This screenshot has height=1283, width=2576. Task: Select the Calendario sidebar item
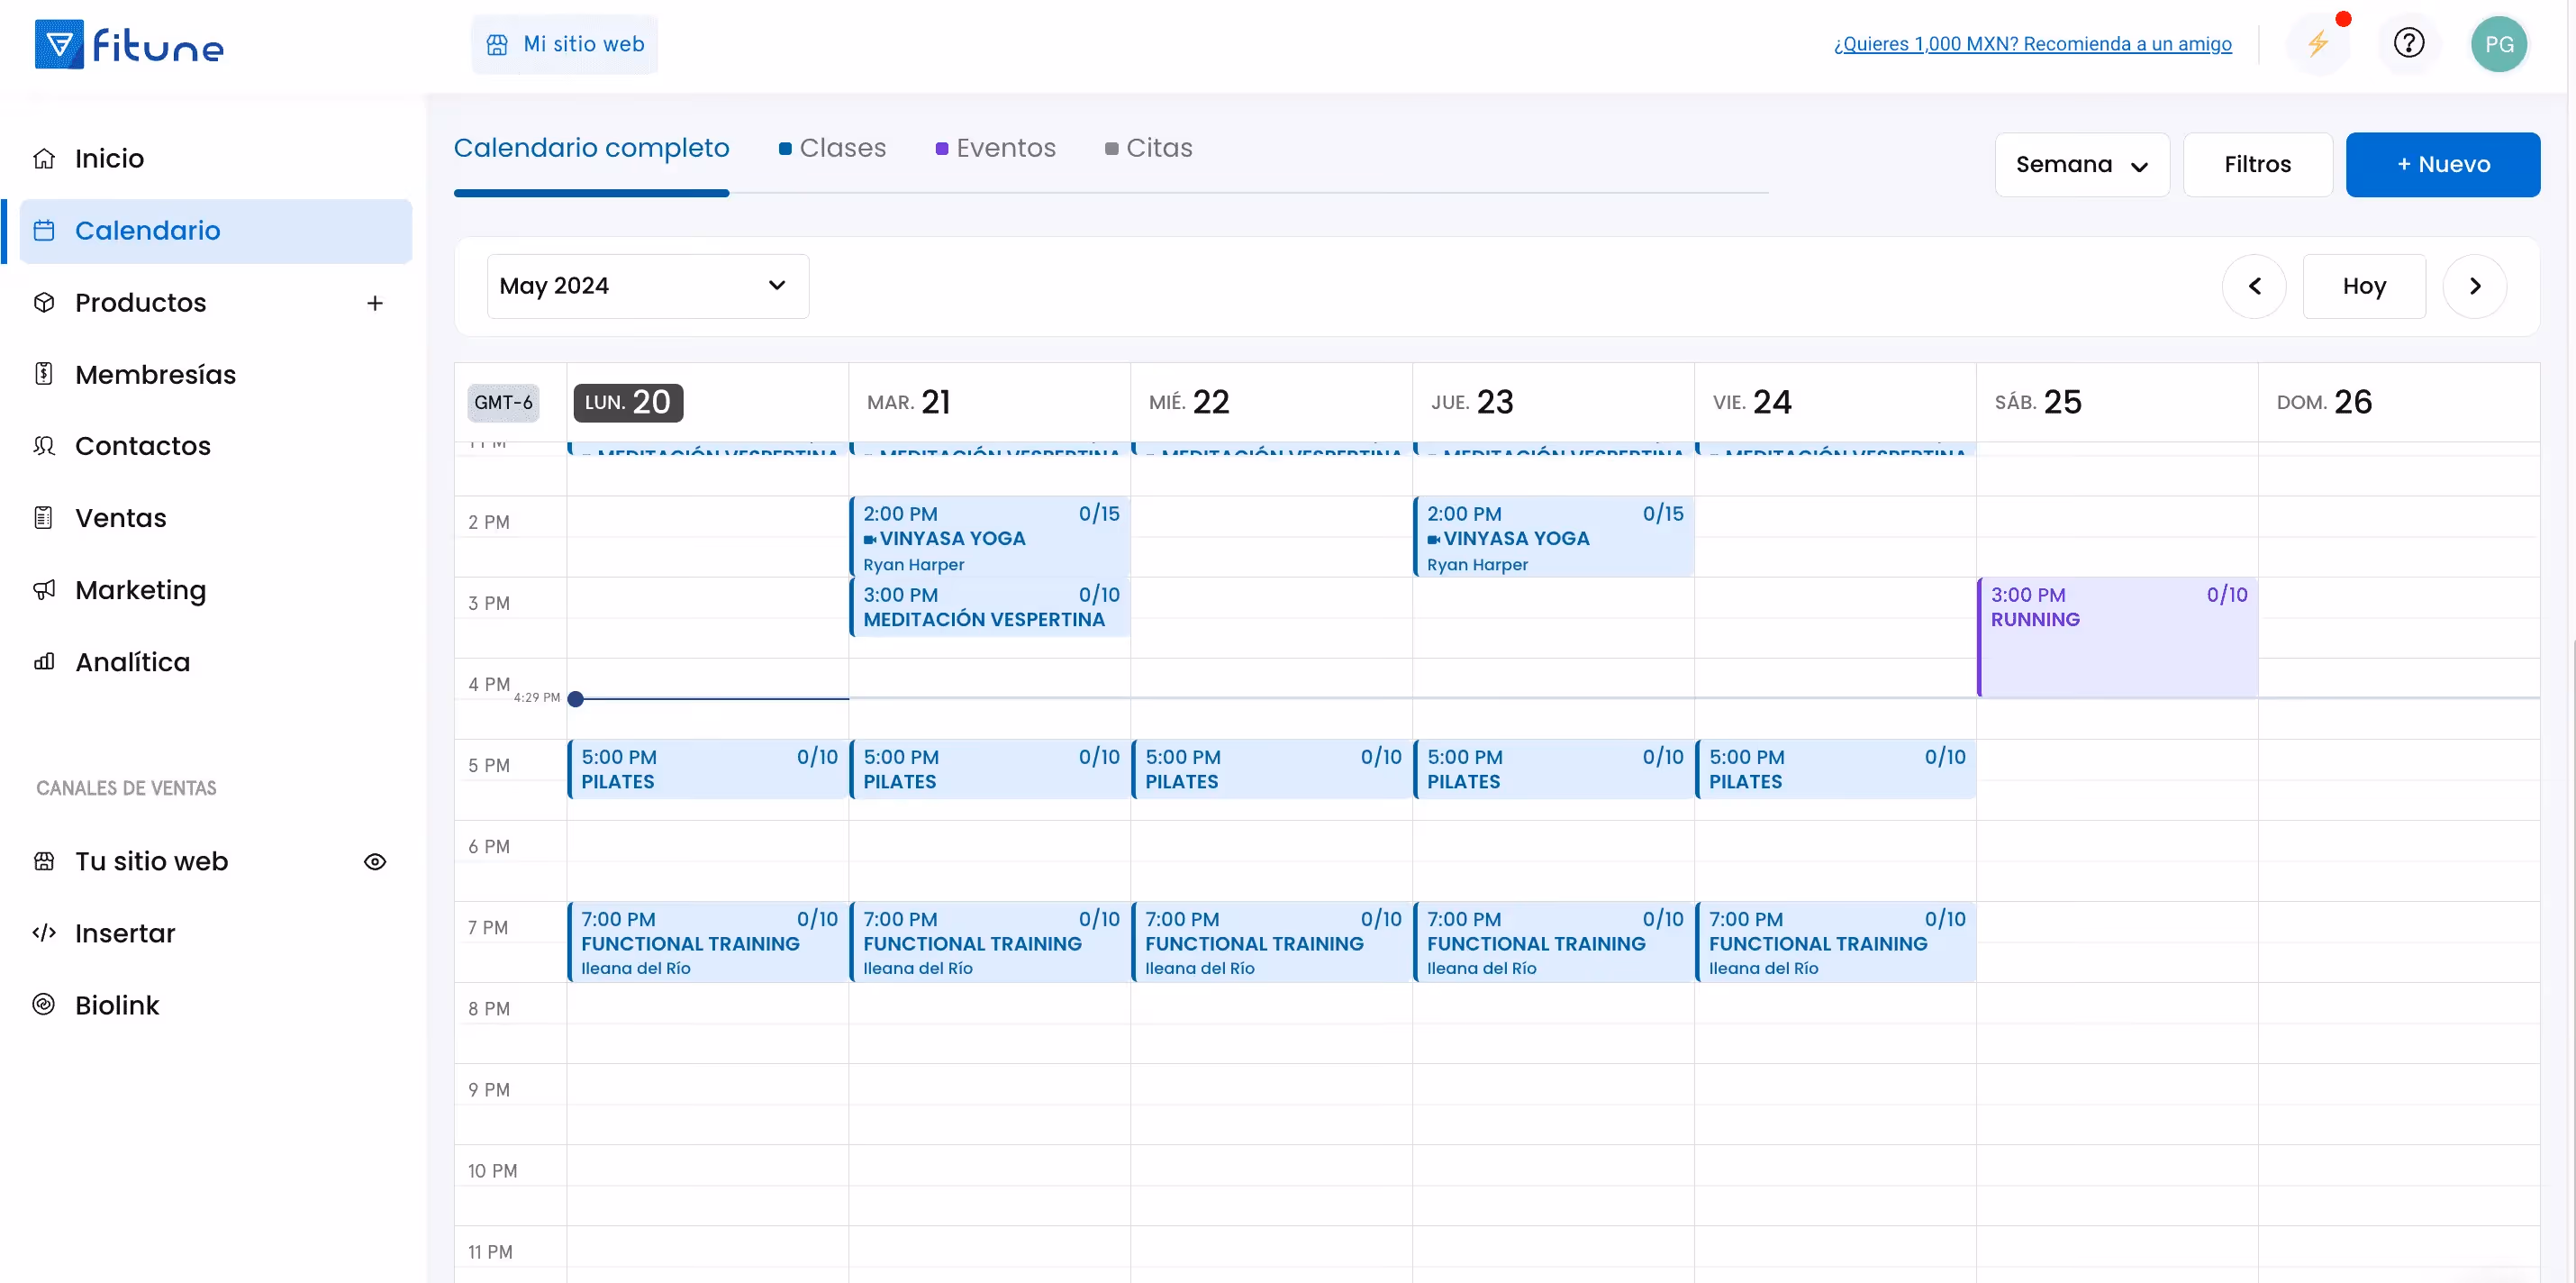tap(216, 230)
